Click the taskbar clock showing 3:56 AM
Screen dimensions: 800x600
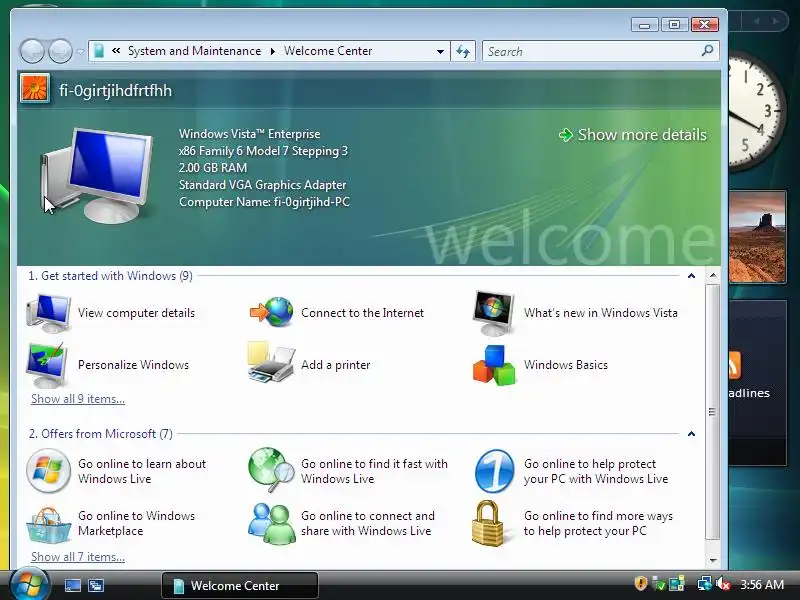tap(762, 584)
